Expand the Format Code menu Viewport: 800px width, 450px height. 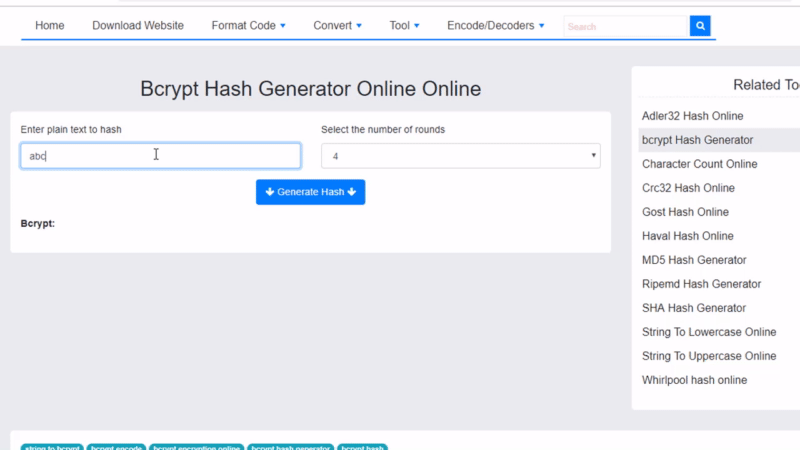click(x=248, y=26)
